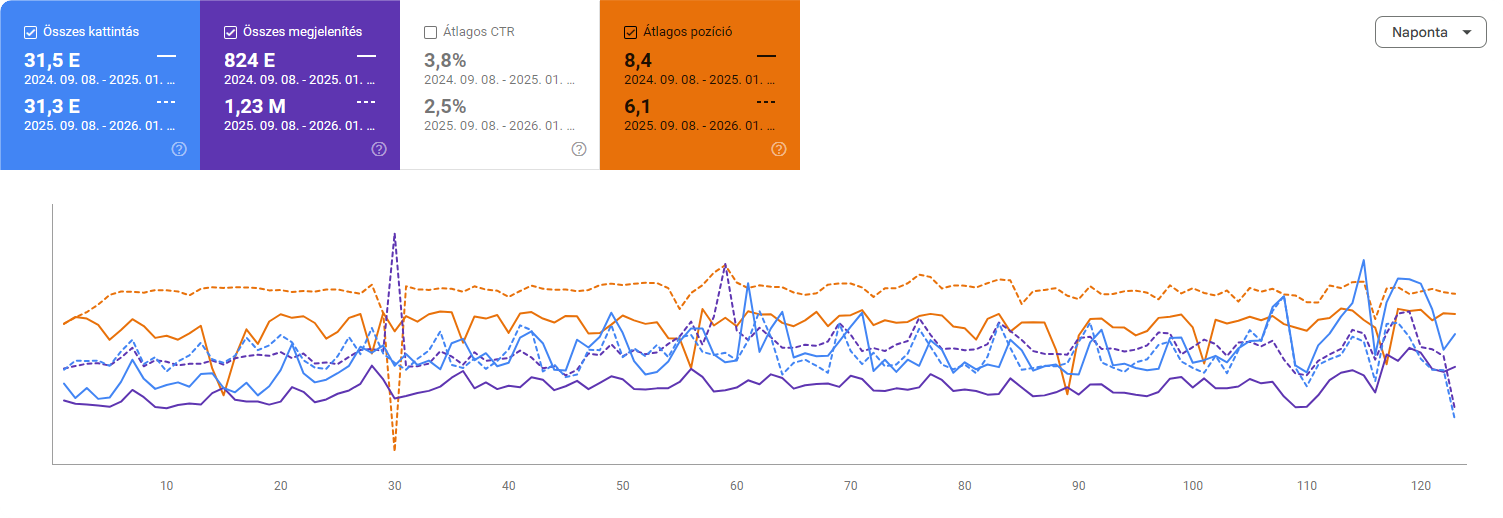
Task: Click x-axis label 120 on chart
Action: coord(1420,486)
